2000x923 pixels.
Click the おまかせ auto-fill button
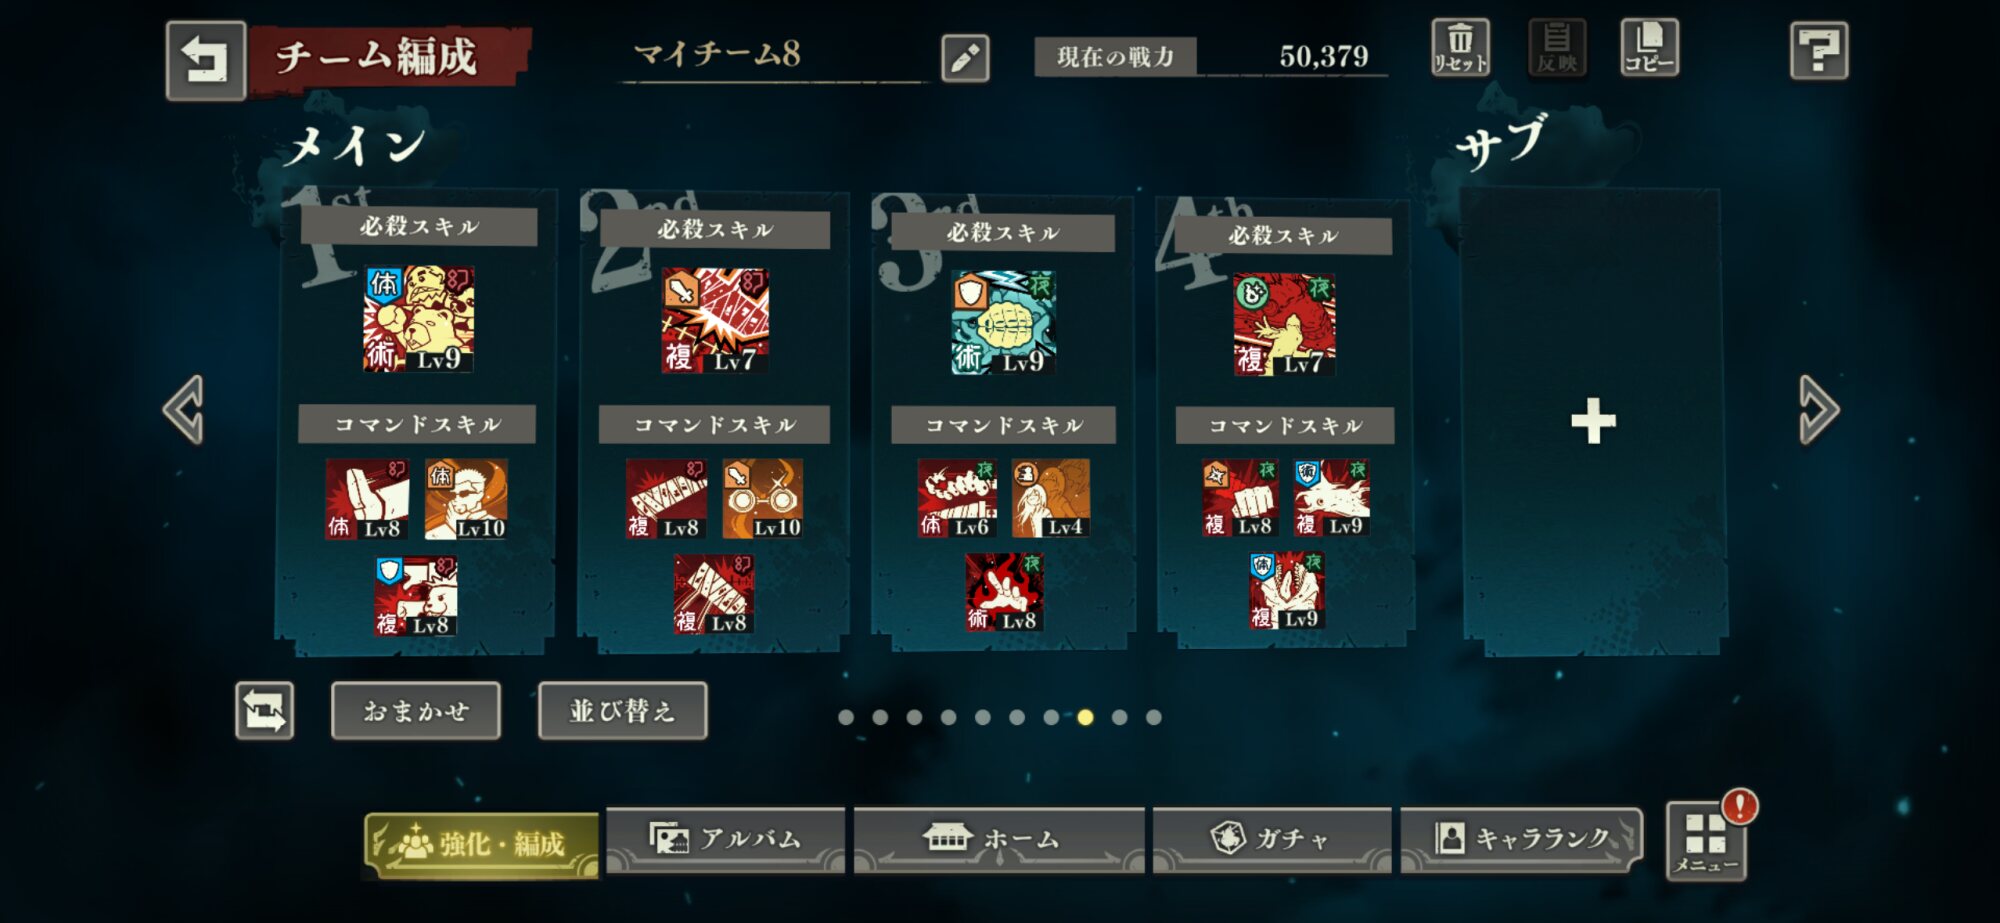416,711
